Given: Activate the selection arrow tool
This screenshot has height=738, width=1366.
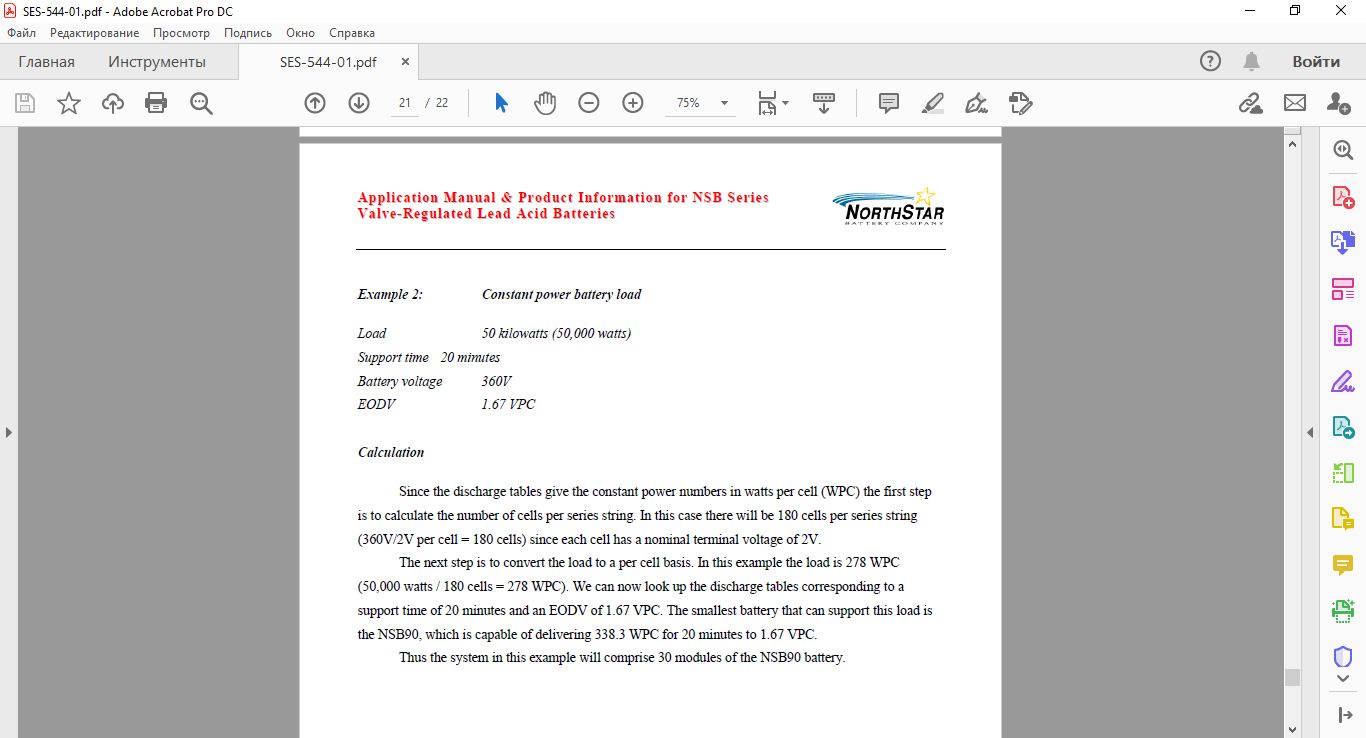Looking at the screenshot, I should [x=501, y=103].
